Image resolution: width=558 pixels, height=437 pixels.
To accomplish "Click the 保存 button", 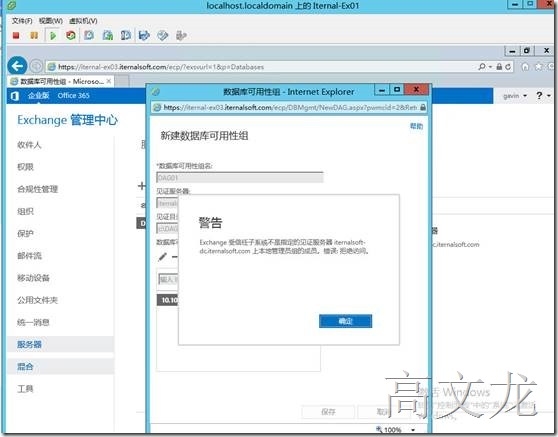I will tap(328, 412).
